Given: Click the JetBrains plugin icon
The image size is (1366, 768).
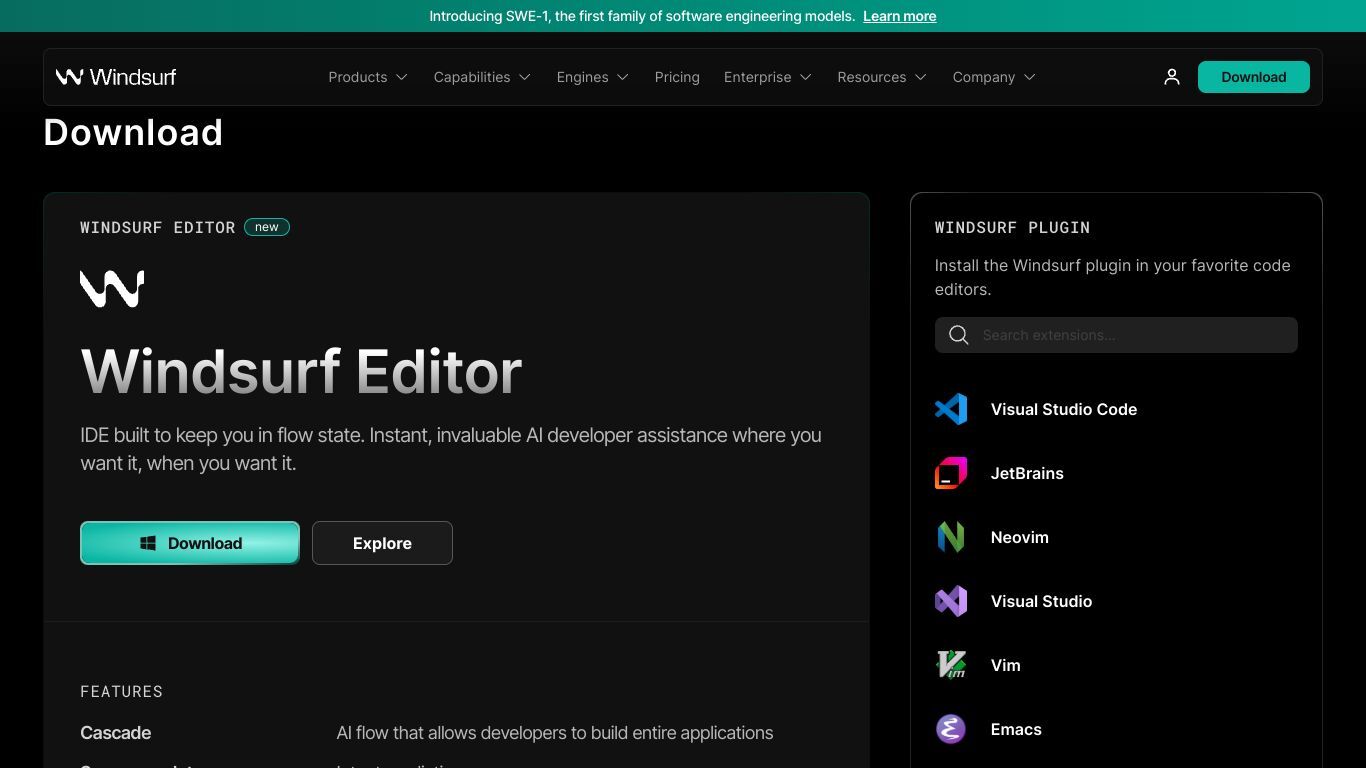Looking at the screenshot, I should click(x=951, y=473).
